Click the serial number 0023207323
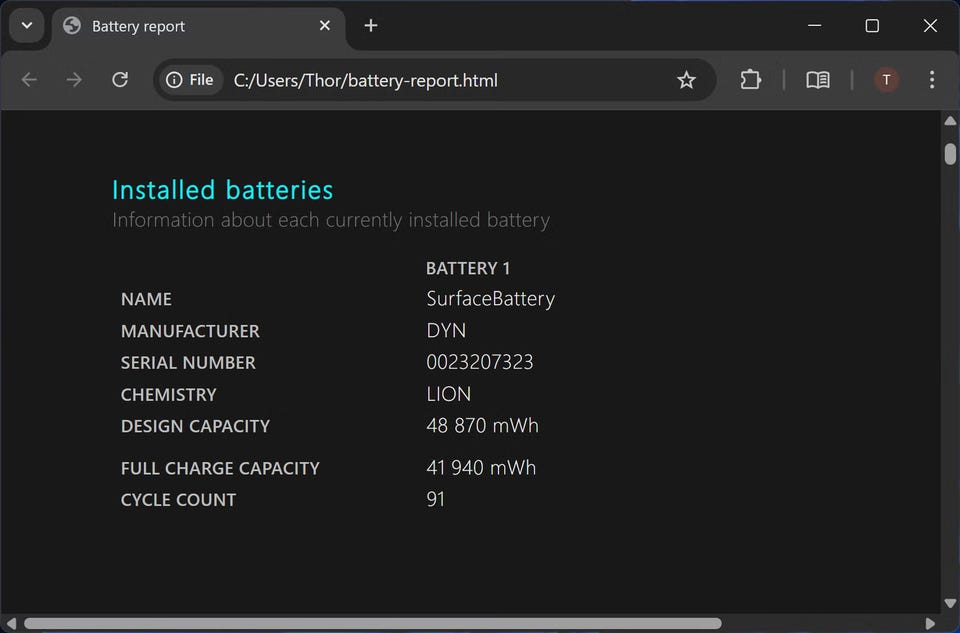The image size is (960, 633). [480, 362]
